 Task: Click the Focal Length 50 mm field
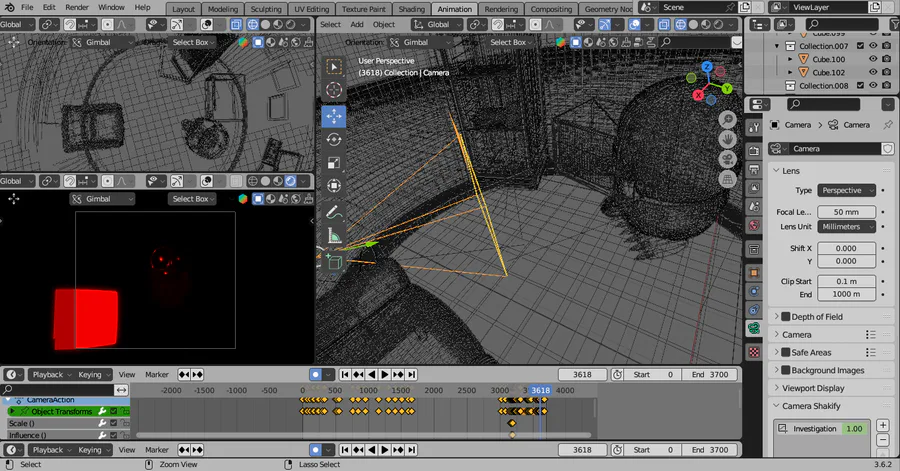point(847,212)
